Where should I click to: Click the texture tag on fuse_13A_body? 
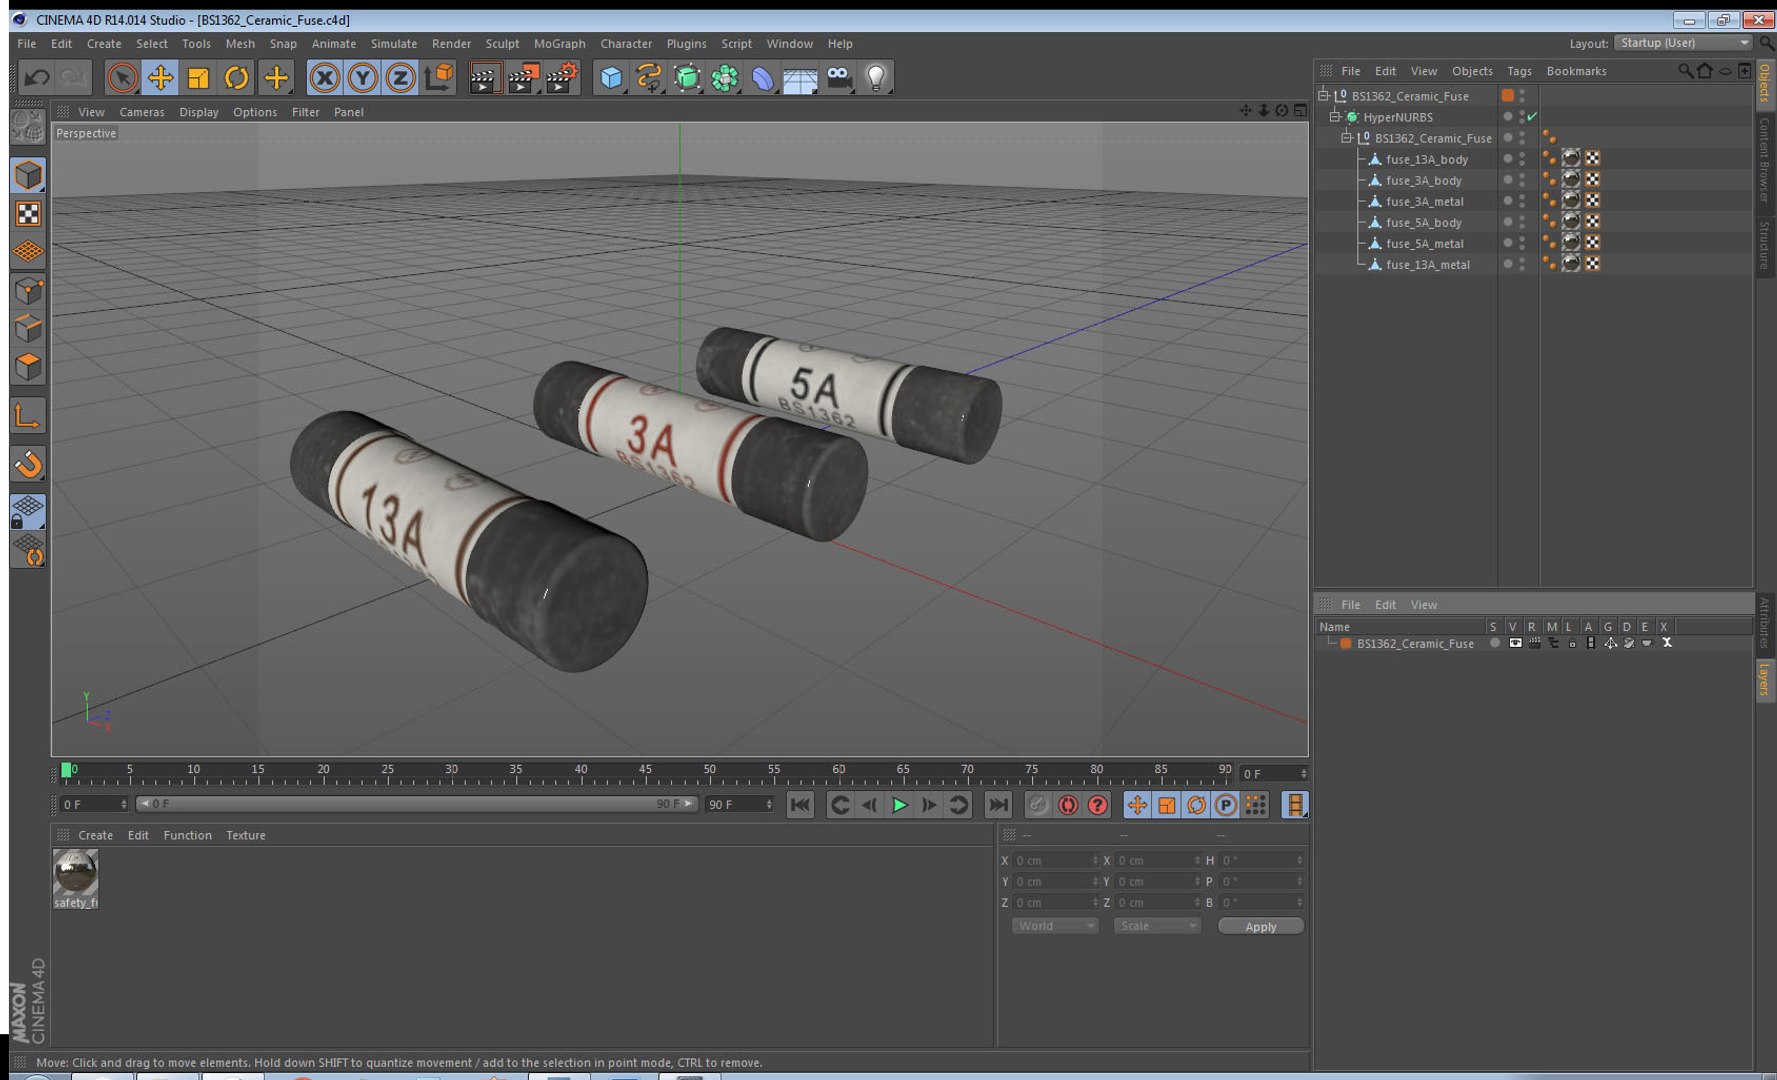pyautogui.click(x=1571, y=158)
